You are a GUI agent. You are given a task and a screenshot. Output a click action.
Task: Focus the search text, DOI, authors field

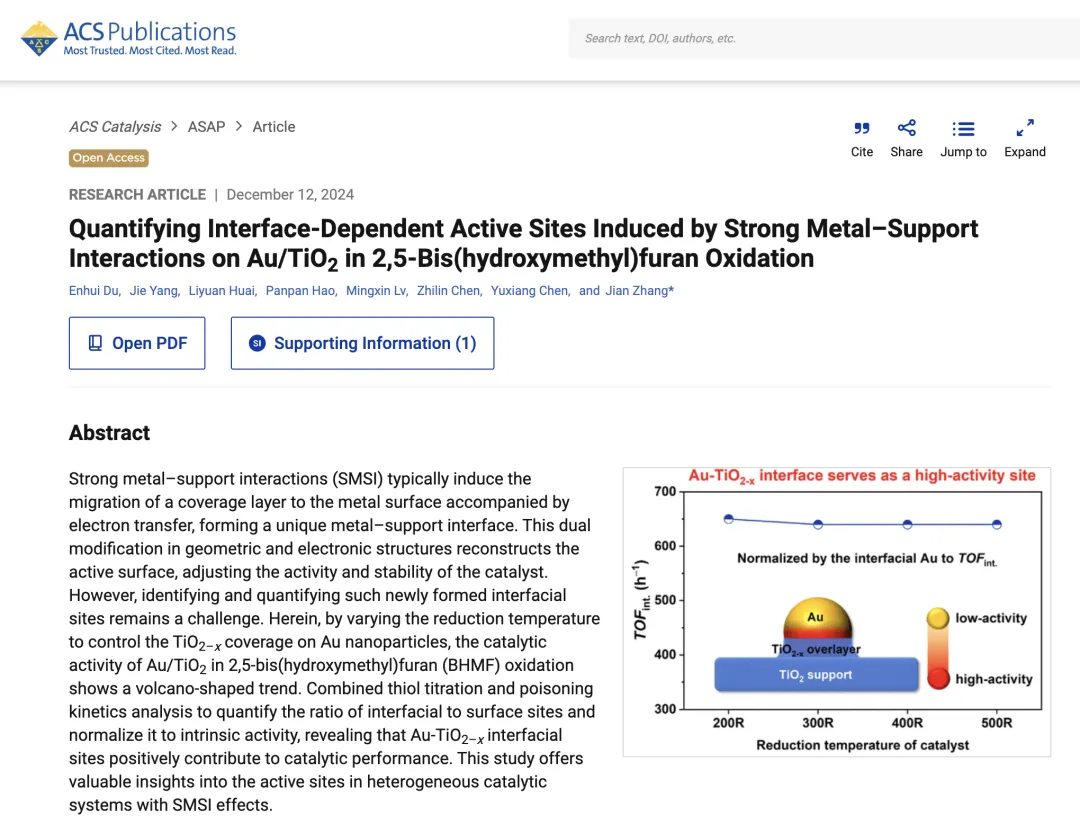pyautogui.click(x=824, y=39)
